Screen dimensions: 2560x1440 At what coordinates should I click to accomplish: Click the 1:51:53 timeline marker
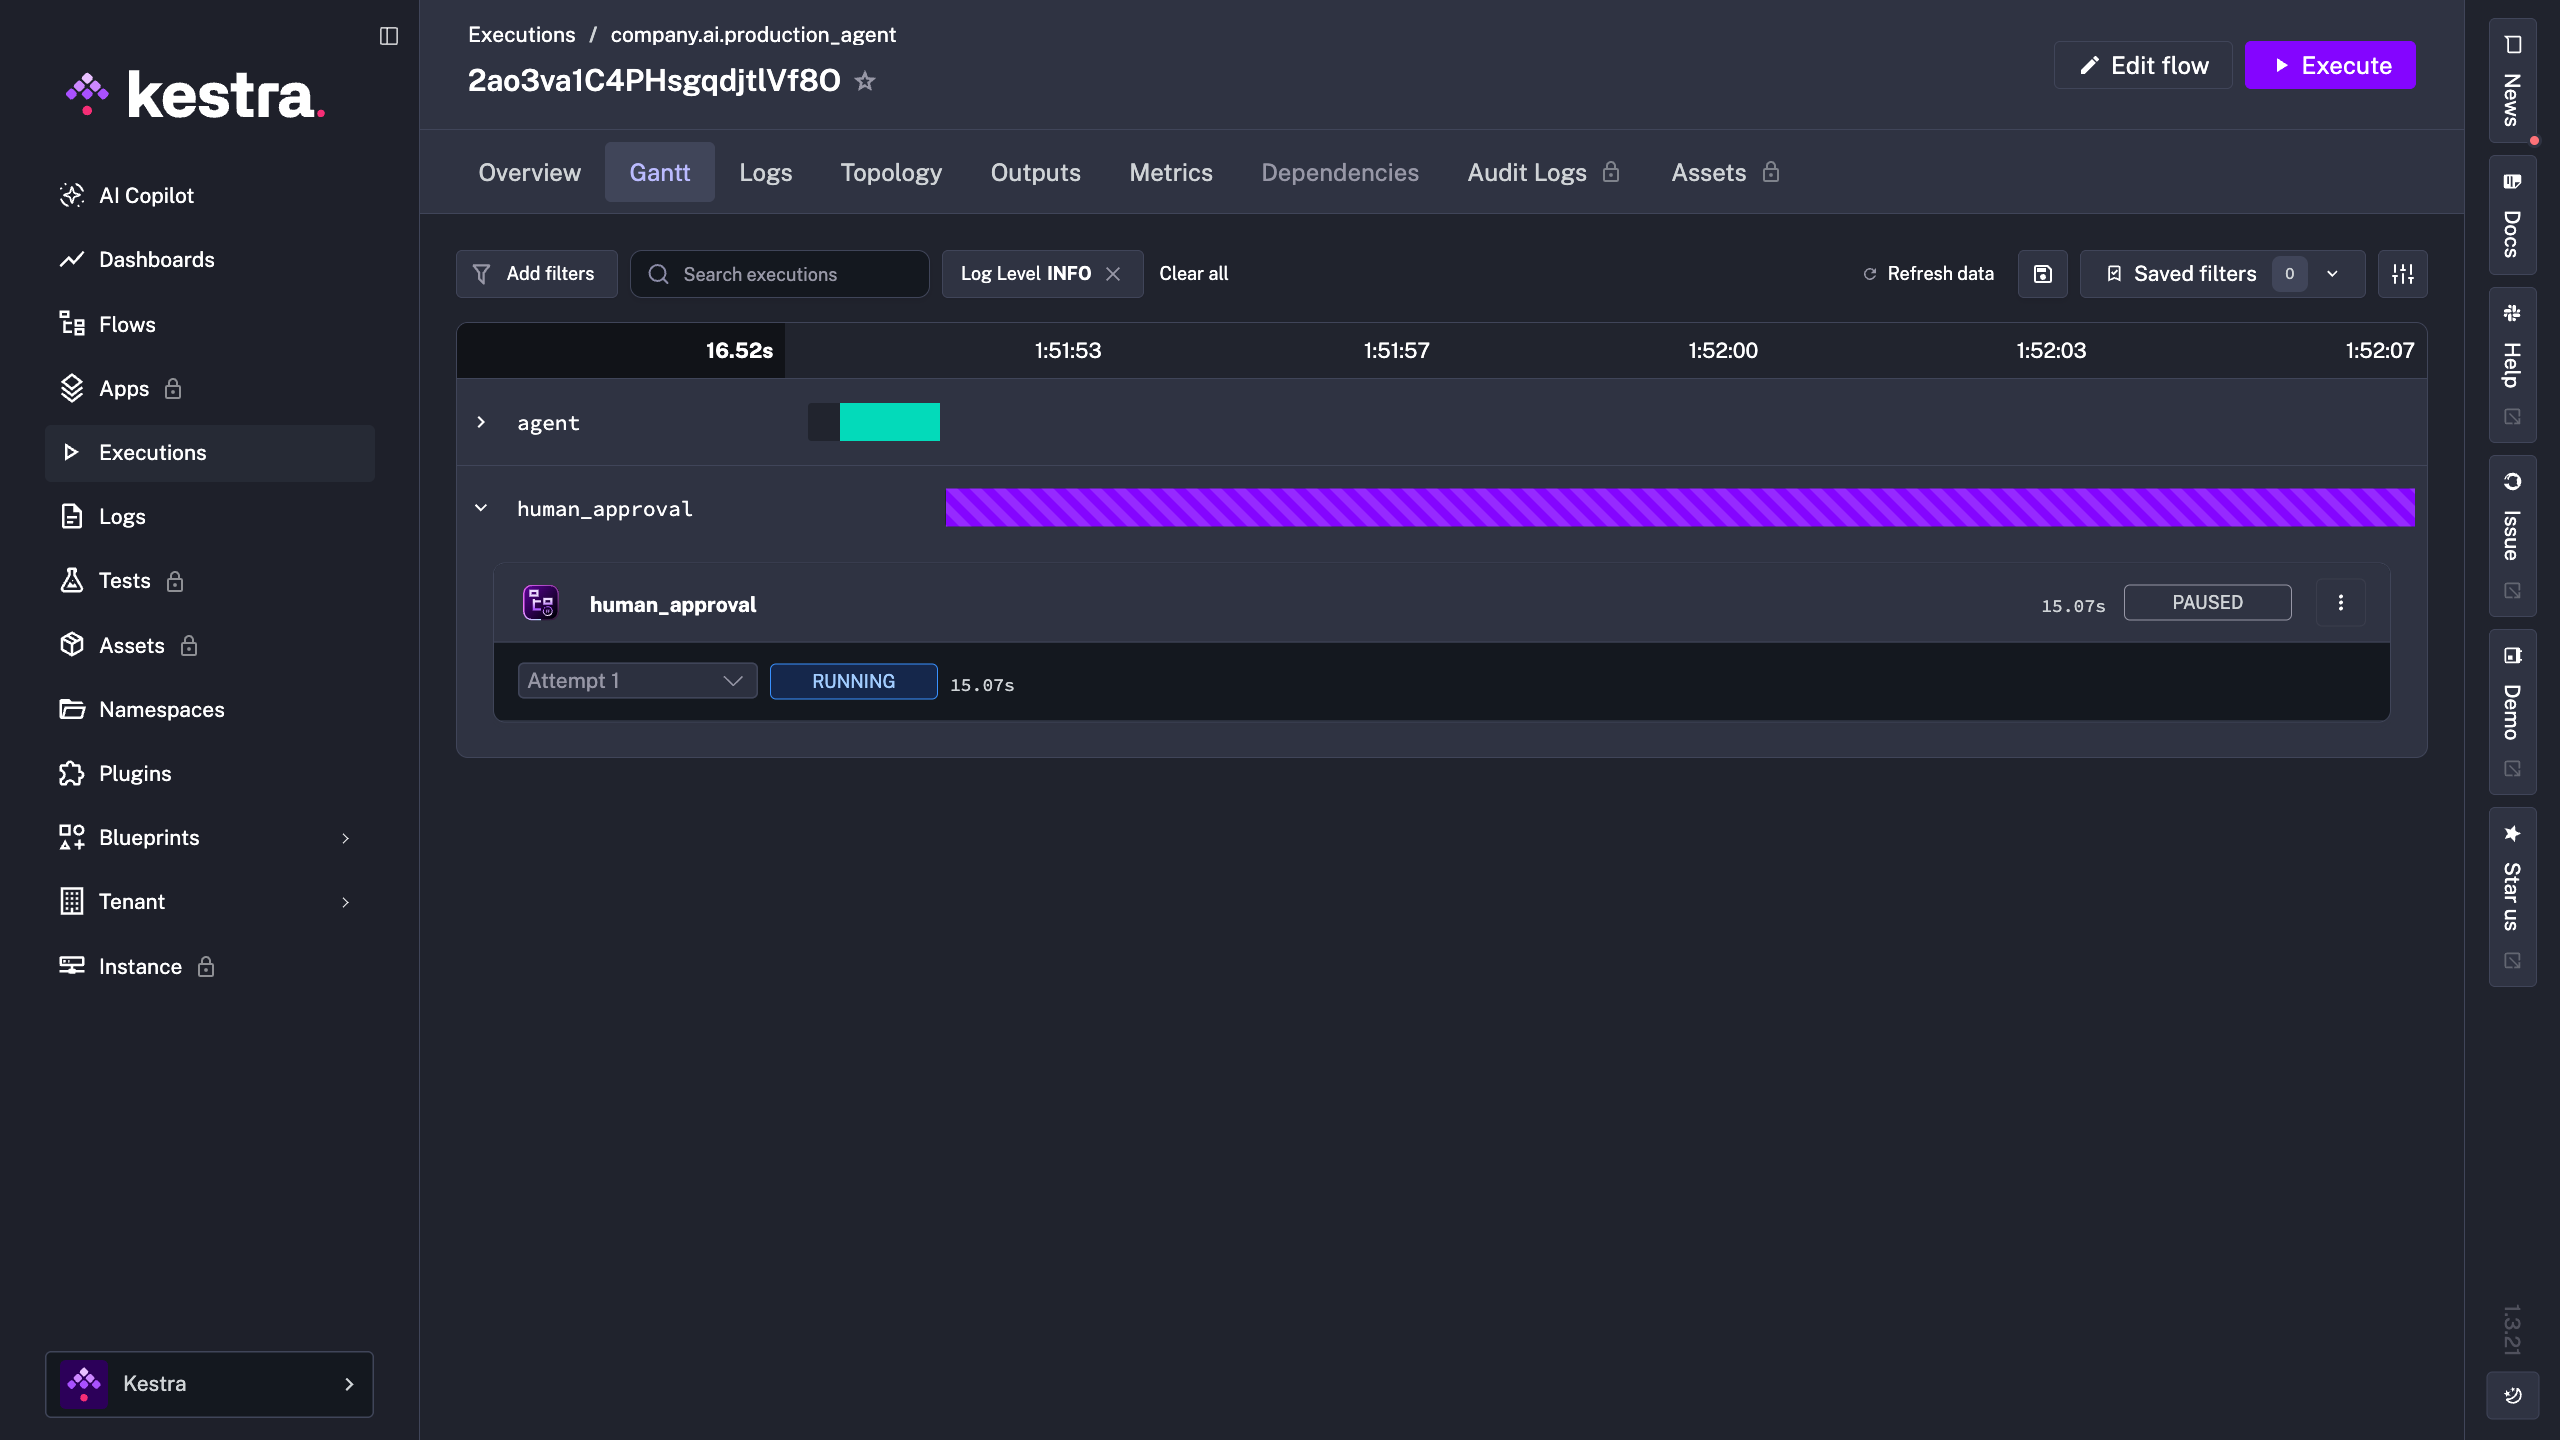(1067, 350)
